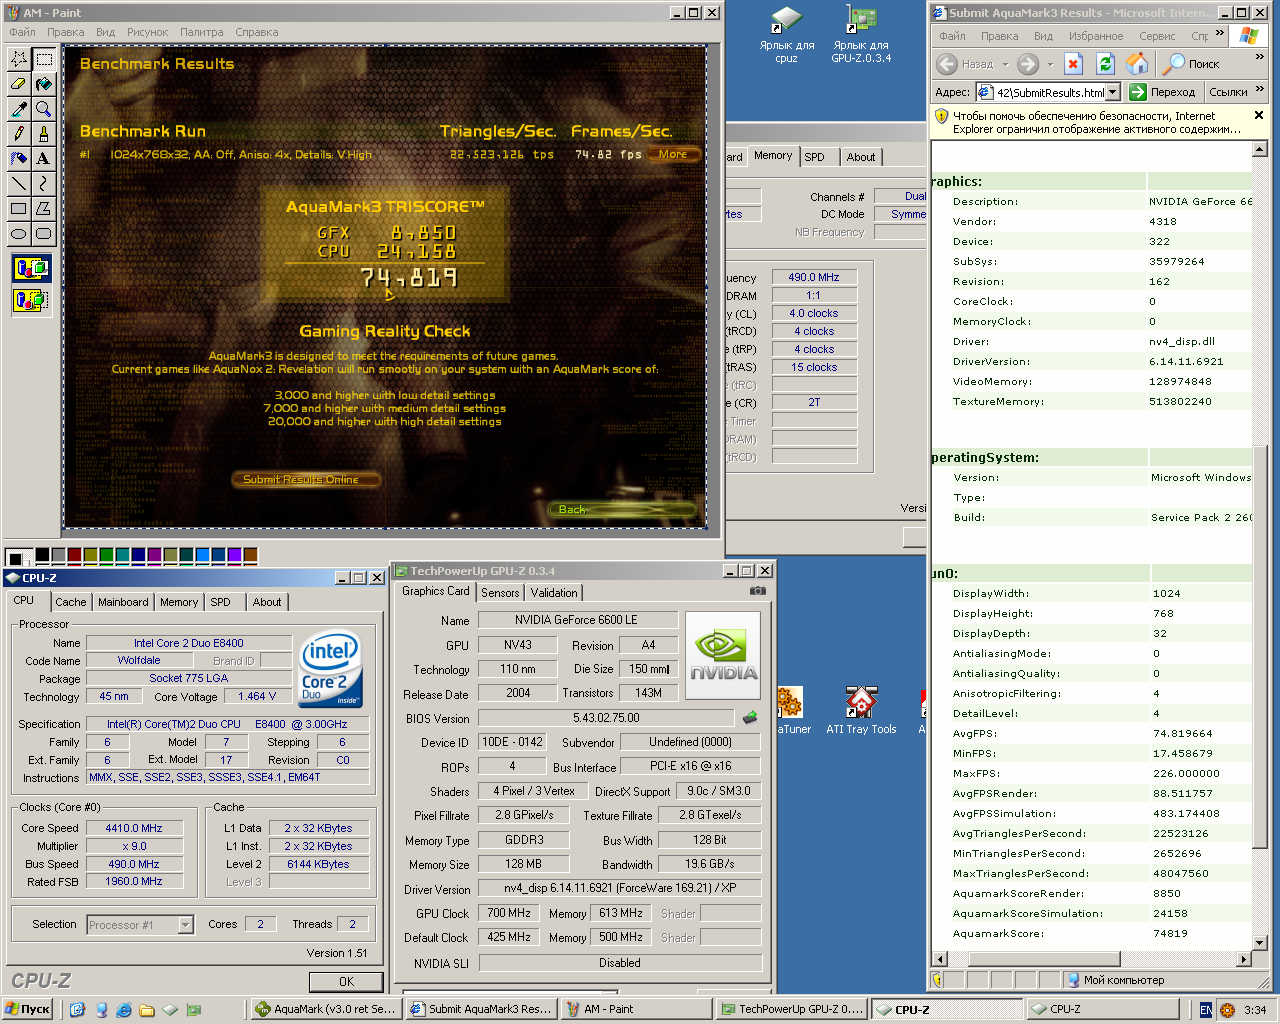Select the Curve tool in Paint

click(43, 184)
